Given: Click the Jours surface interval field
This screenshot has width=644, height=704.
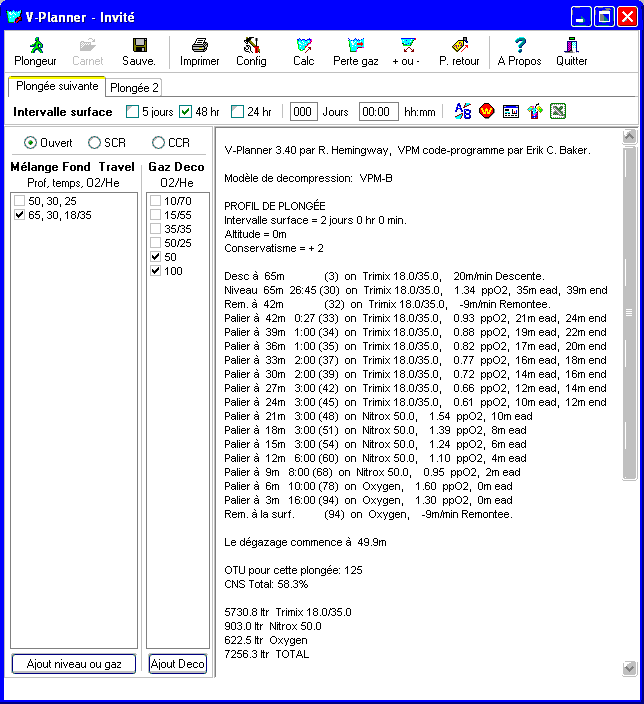Looking at the screenshot, I should tap(304, 112).
